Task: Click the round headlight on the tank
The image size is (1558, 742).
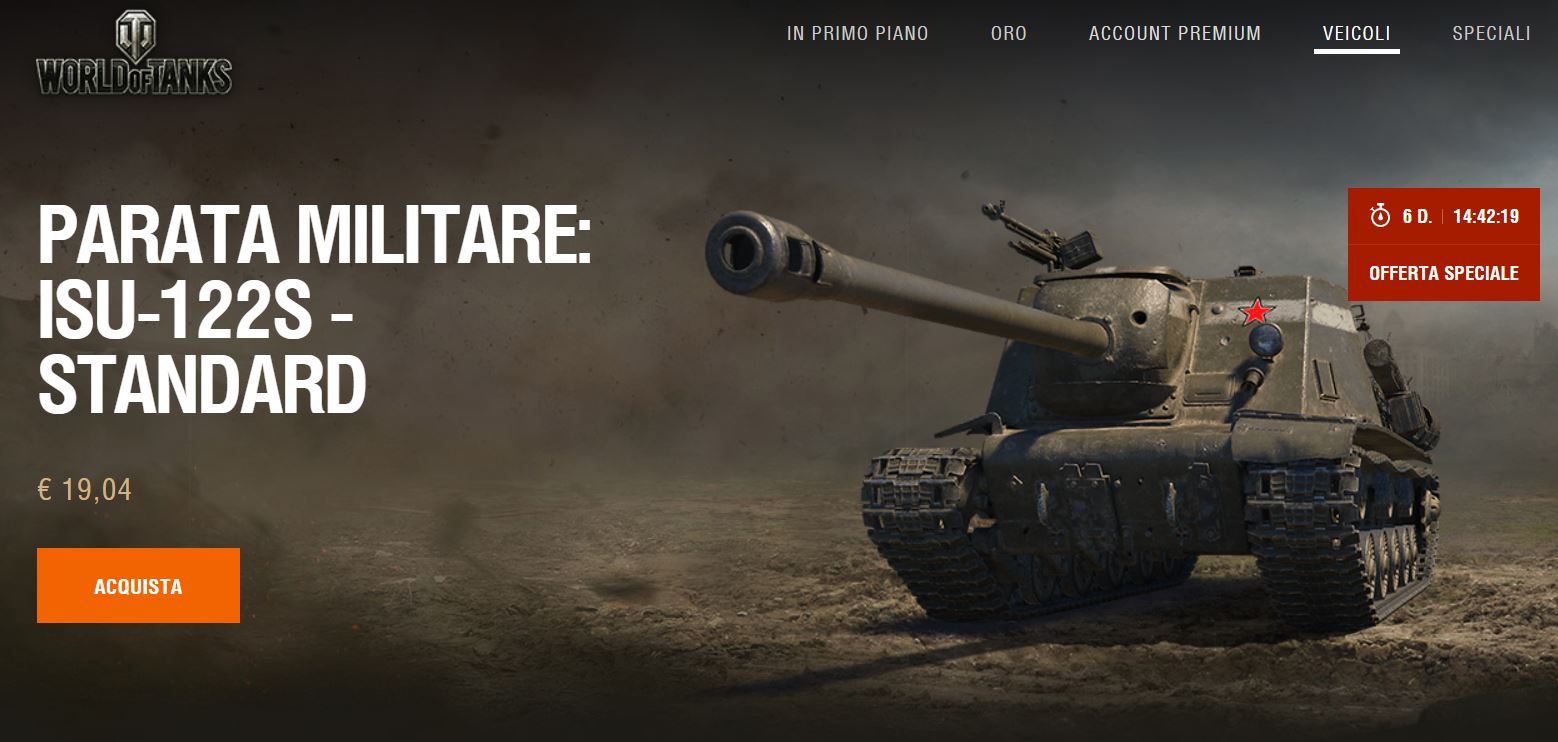Action: (x=1265, y=341)
